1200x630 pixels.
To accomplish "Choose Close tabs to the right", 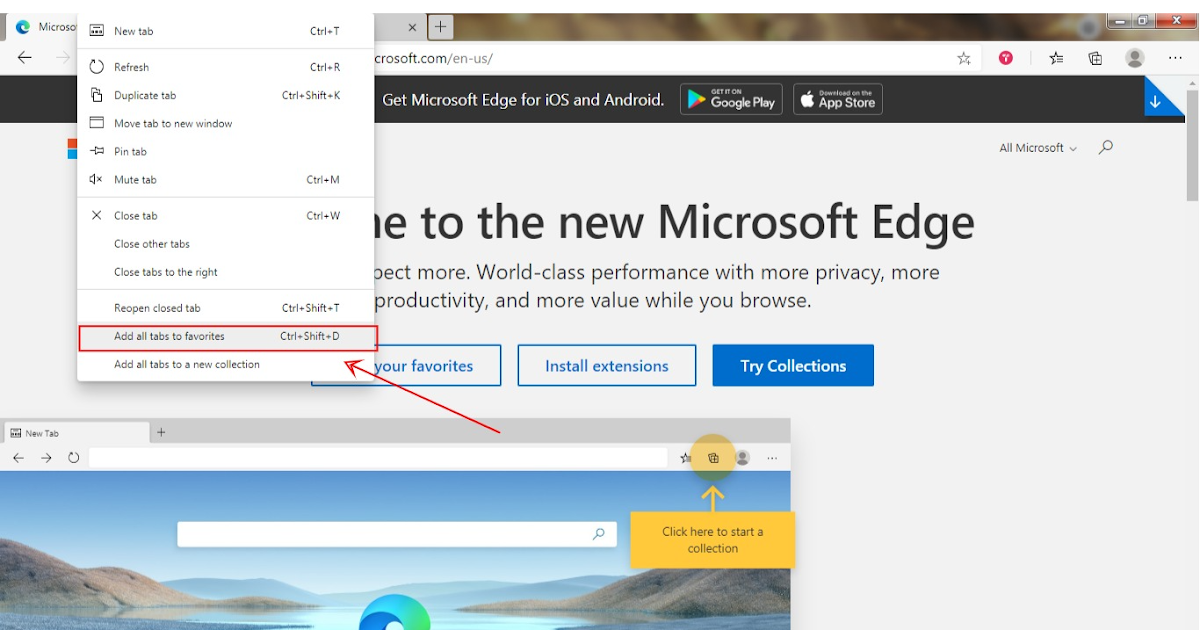I will (226, 272).
